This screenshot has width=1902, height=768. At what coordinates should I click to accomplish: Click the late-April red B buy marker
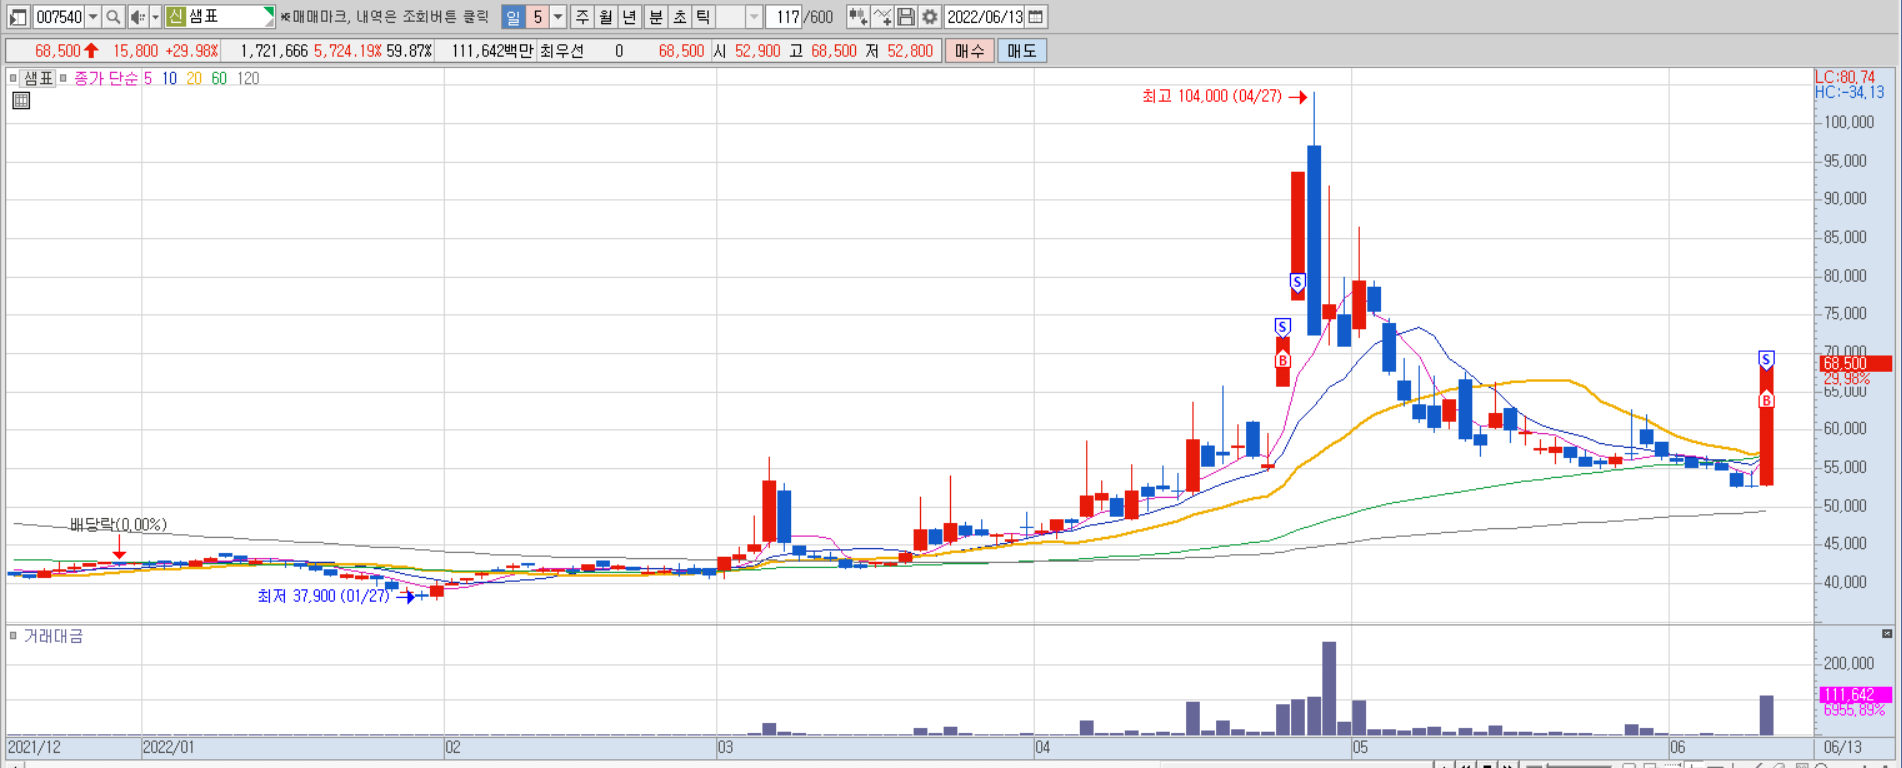(1282, 360)
